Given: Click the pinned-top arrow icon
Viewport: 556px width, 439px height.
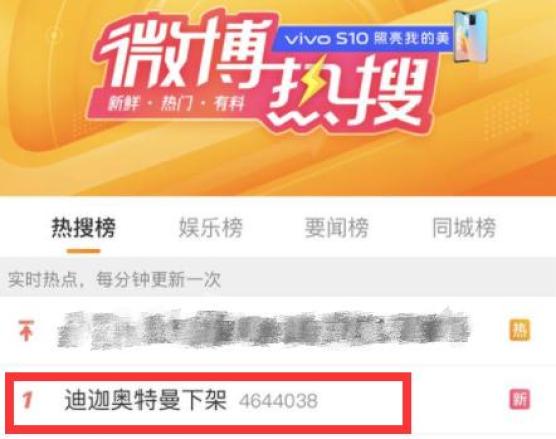Looking at the screenshot, I should 26,330.
